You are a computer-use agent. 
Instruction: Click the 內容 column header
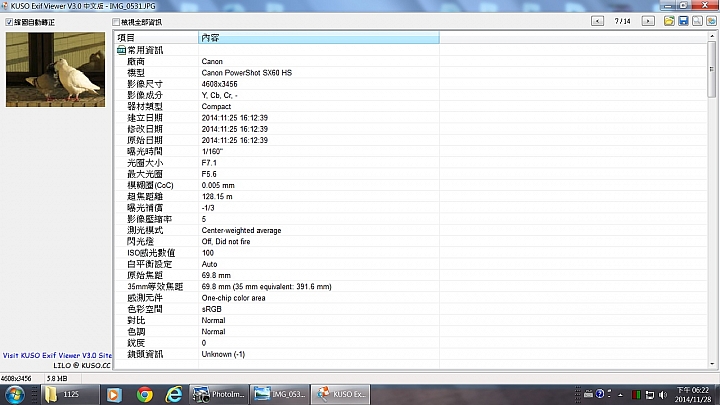tap(319, 38)
